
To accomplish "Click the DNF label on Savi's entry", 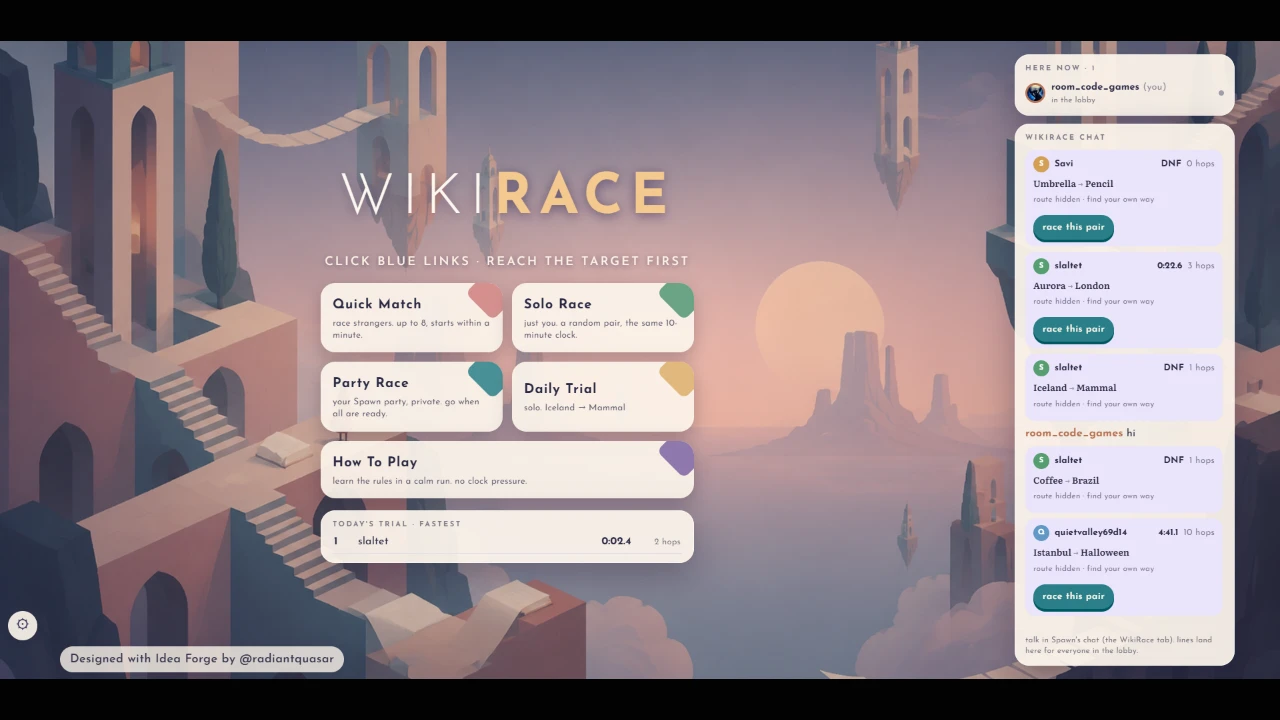I will click(1171, 164).
